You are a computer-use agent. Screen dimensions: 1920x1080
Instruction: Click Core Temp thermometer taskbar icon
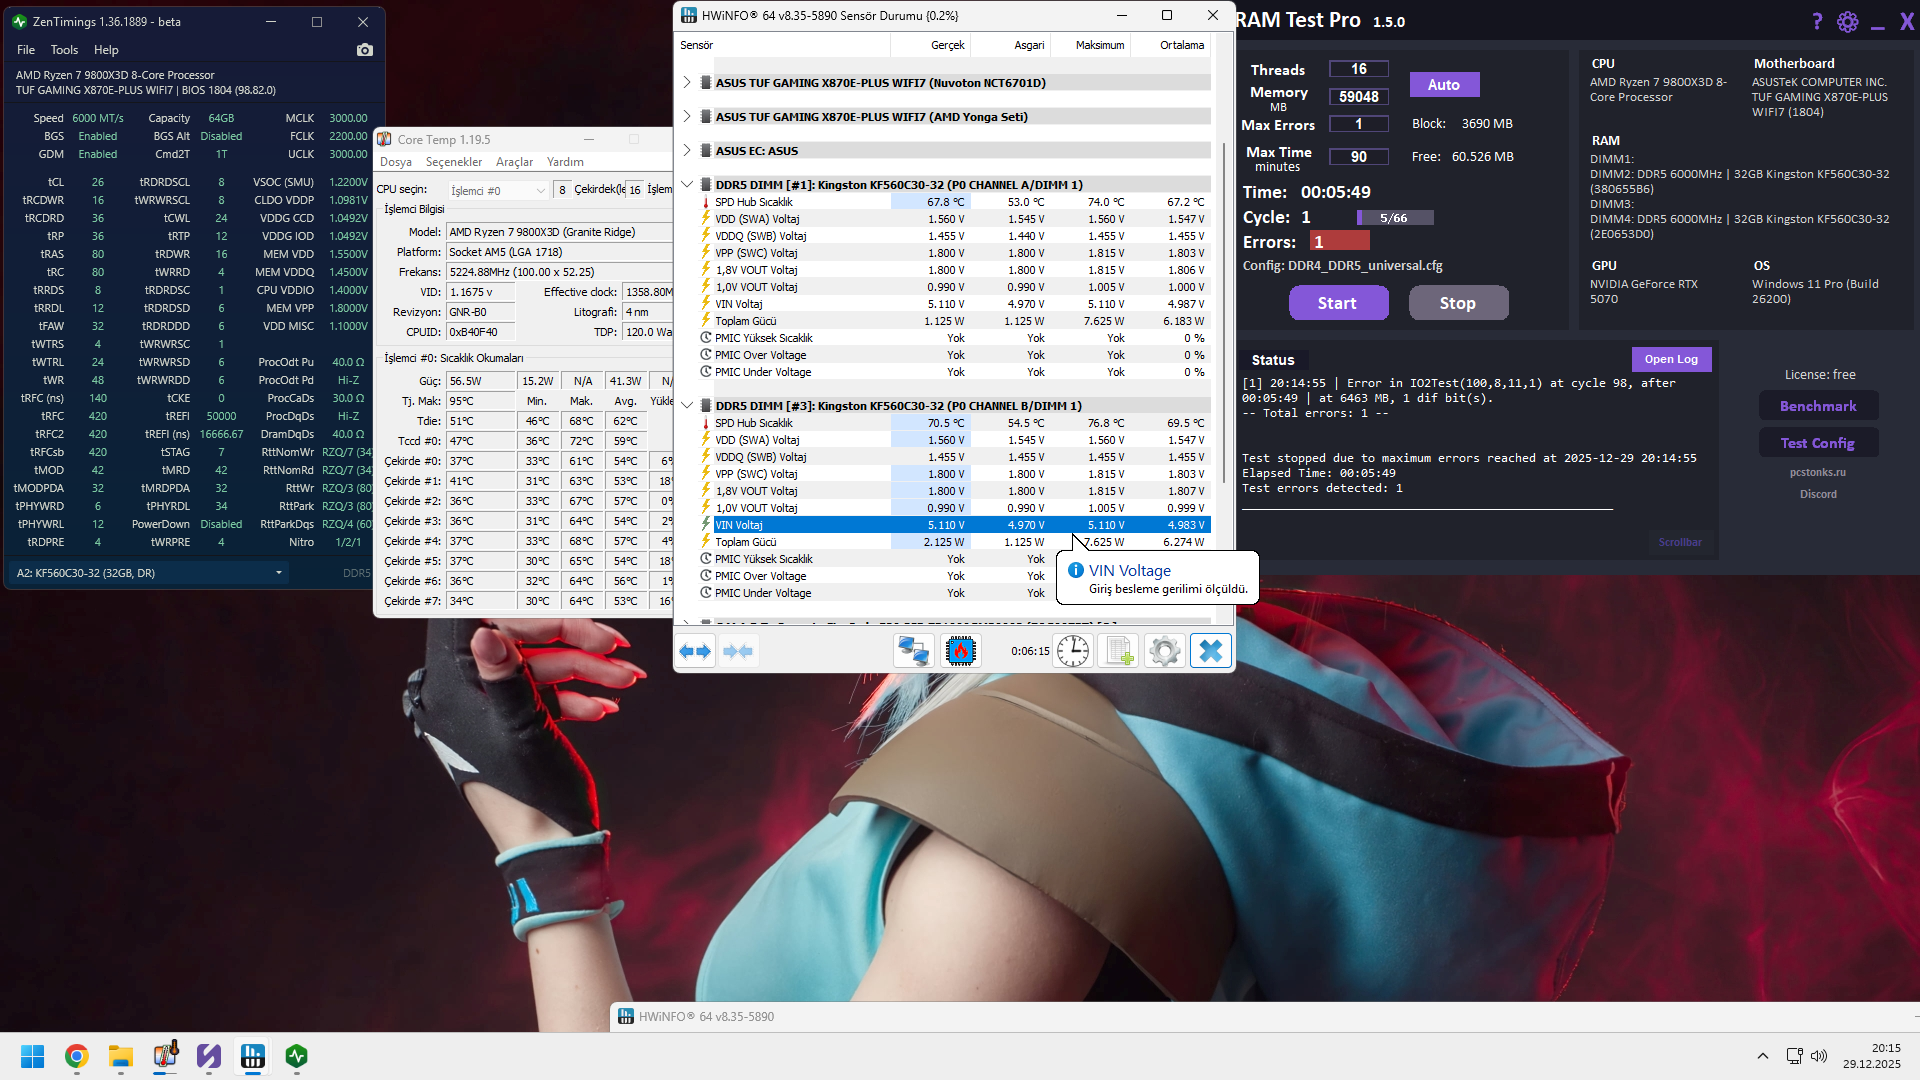click(x=165, y=1056)
